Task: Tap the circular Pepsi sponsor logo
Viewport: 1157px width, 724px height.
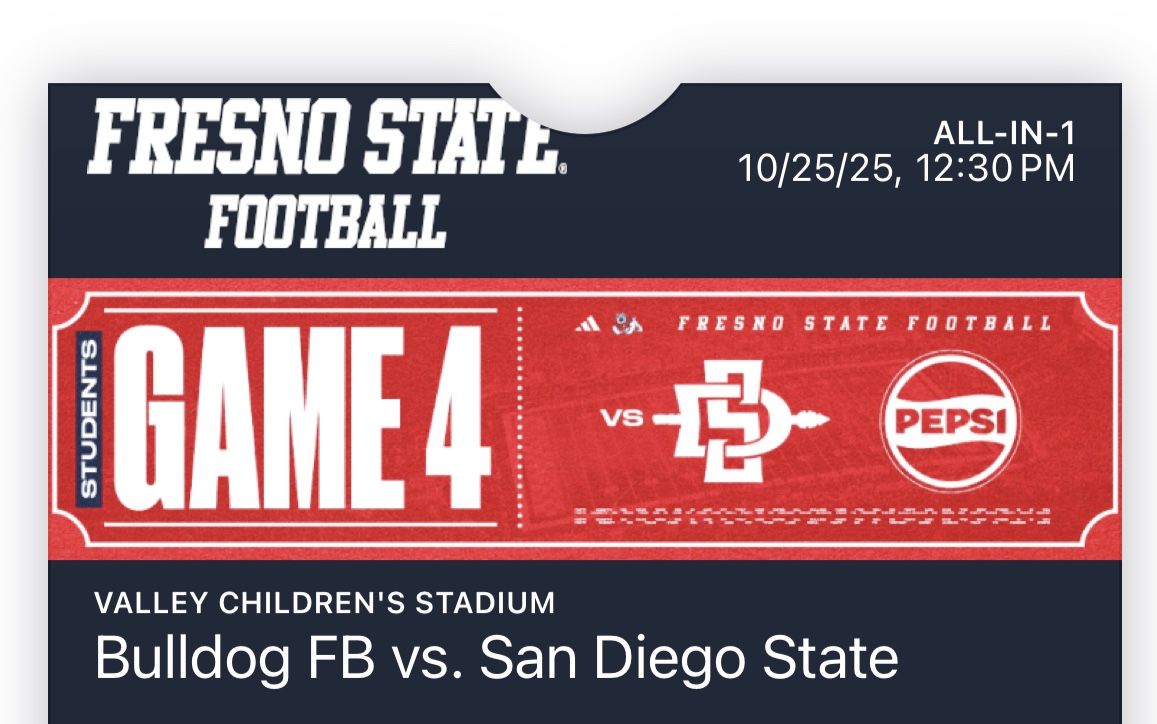Action: click(951, 418)
